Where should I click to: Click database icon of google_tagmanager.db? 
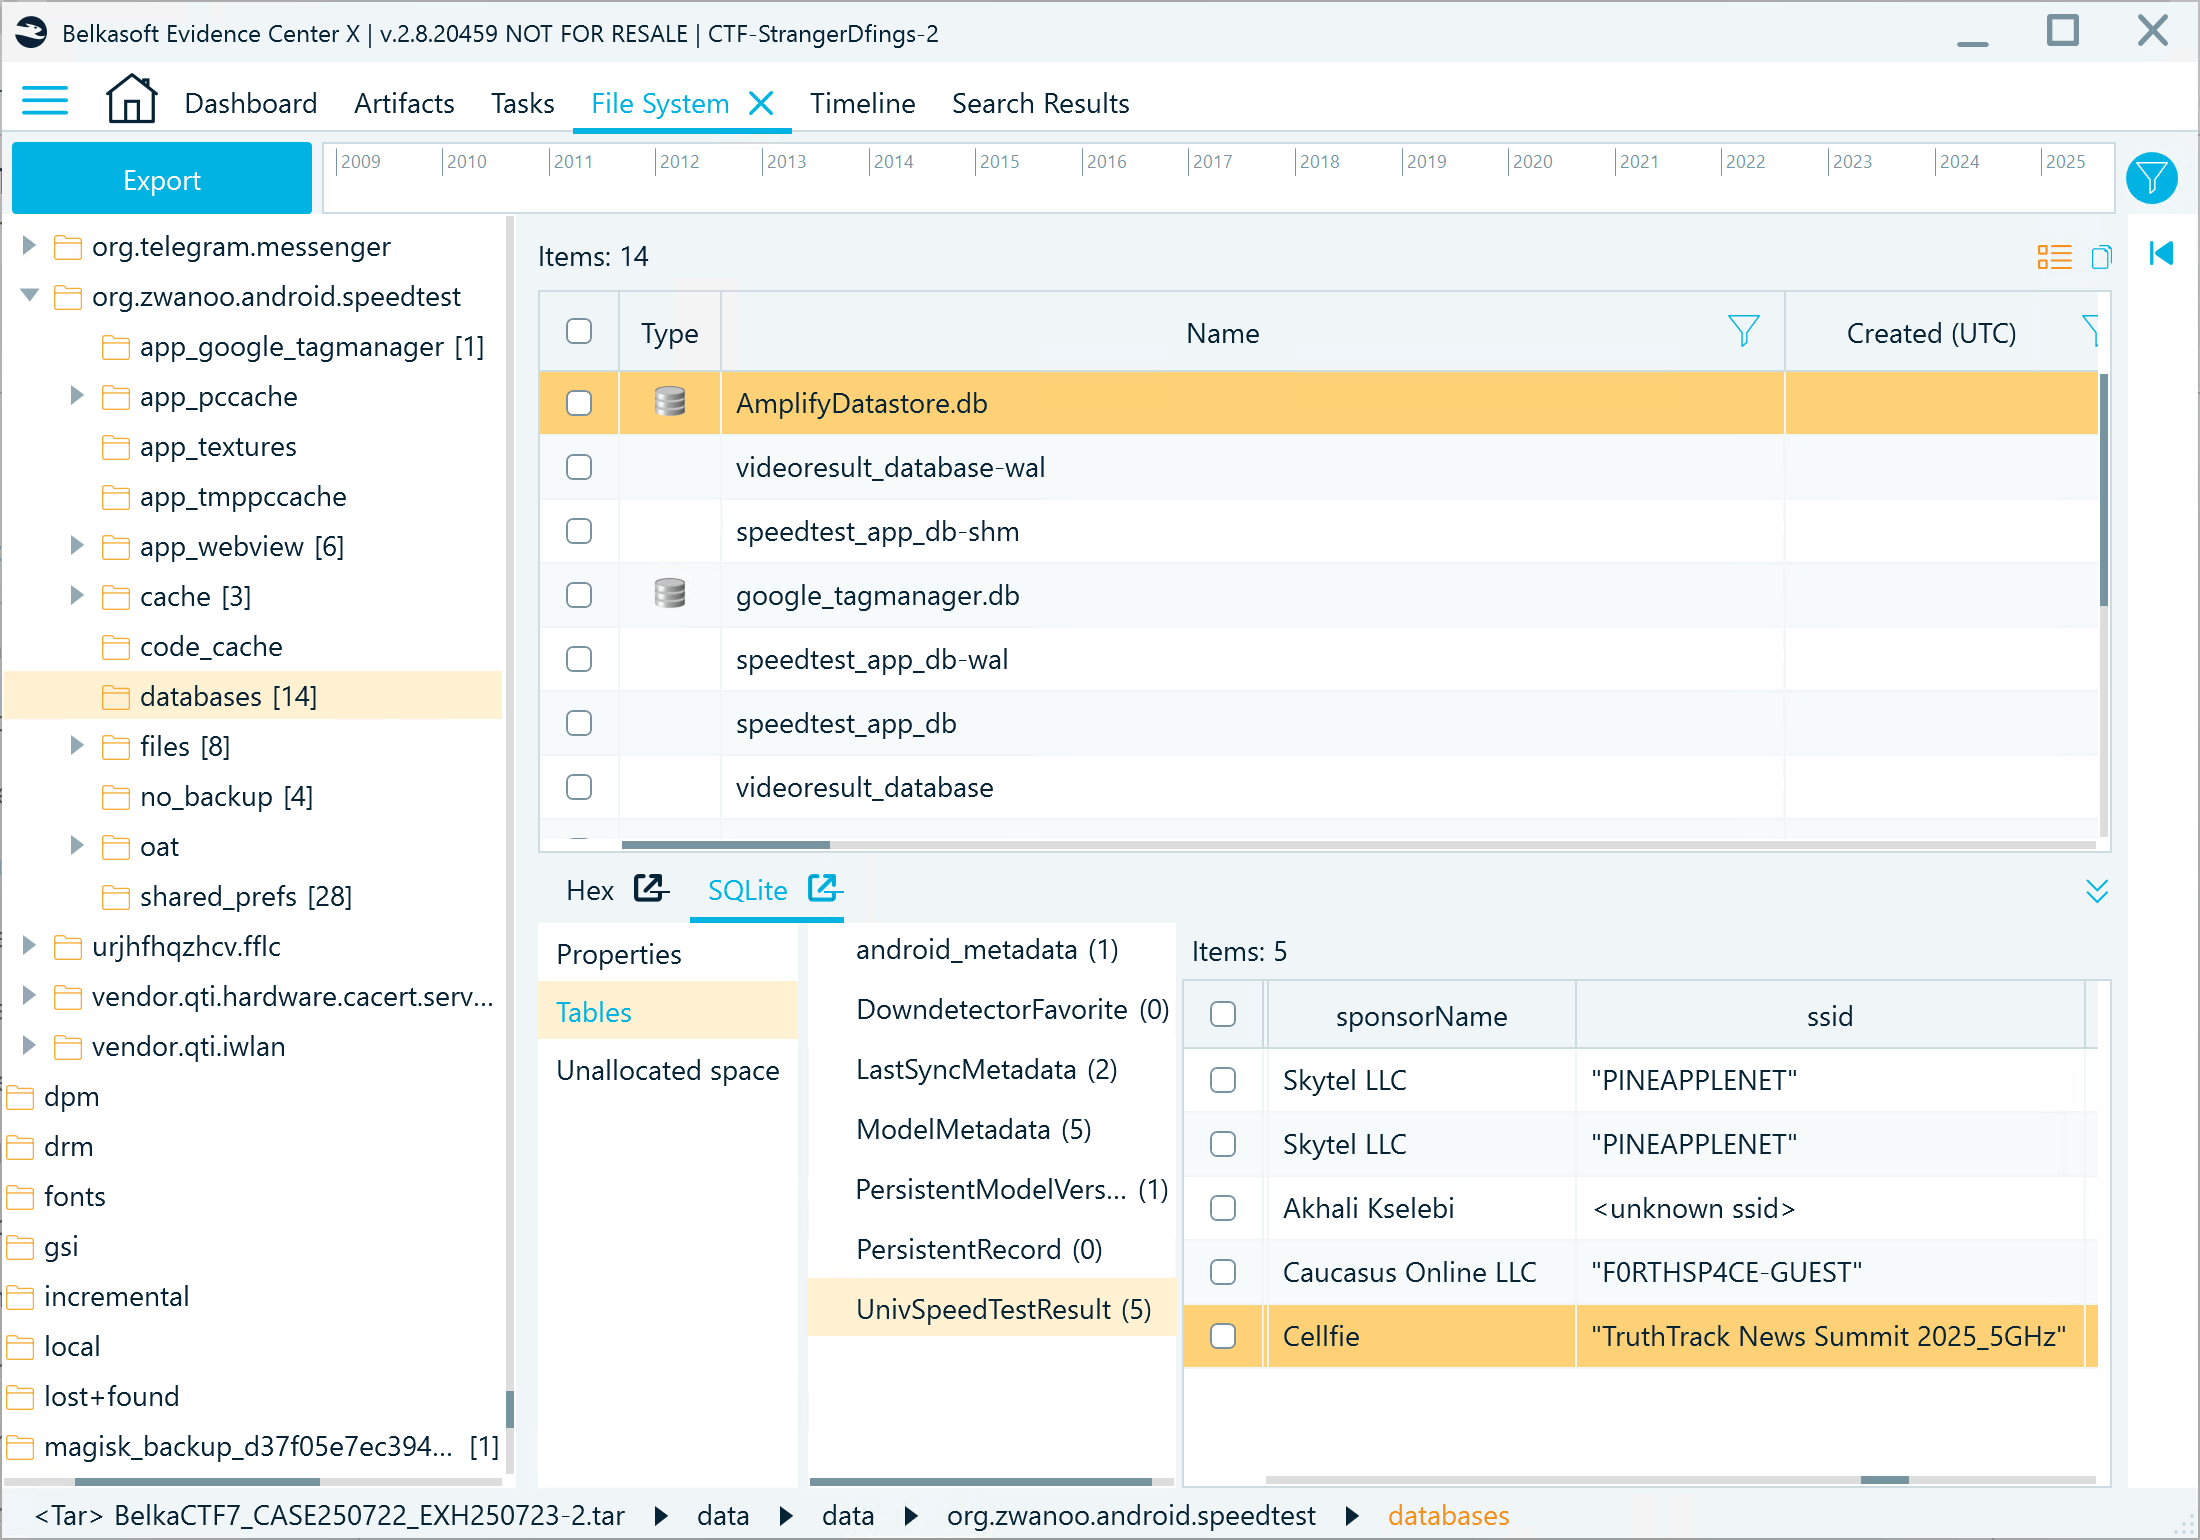click(x=670, y=594)
